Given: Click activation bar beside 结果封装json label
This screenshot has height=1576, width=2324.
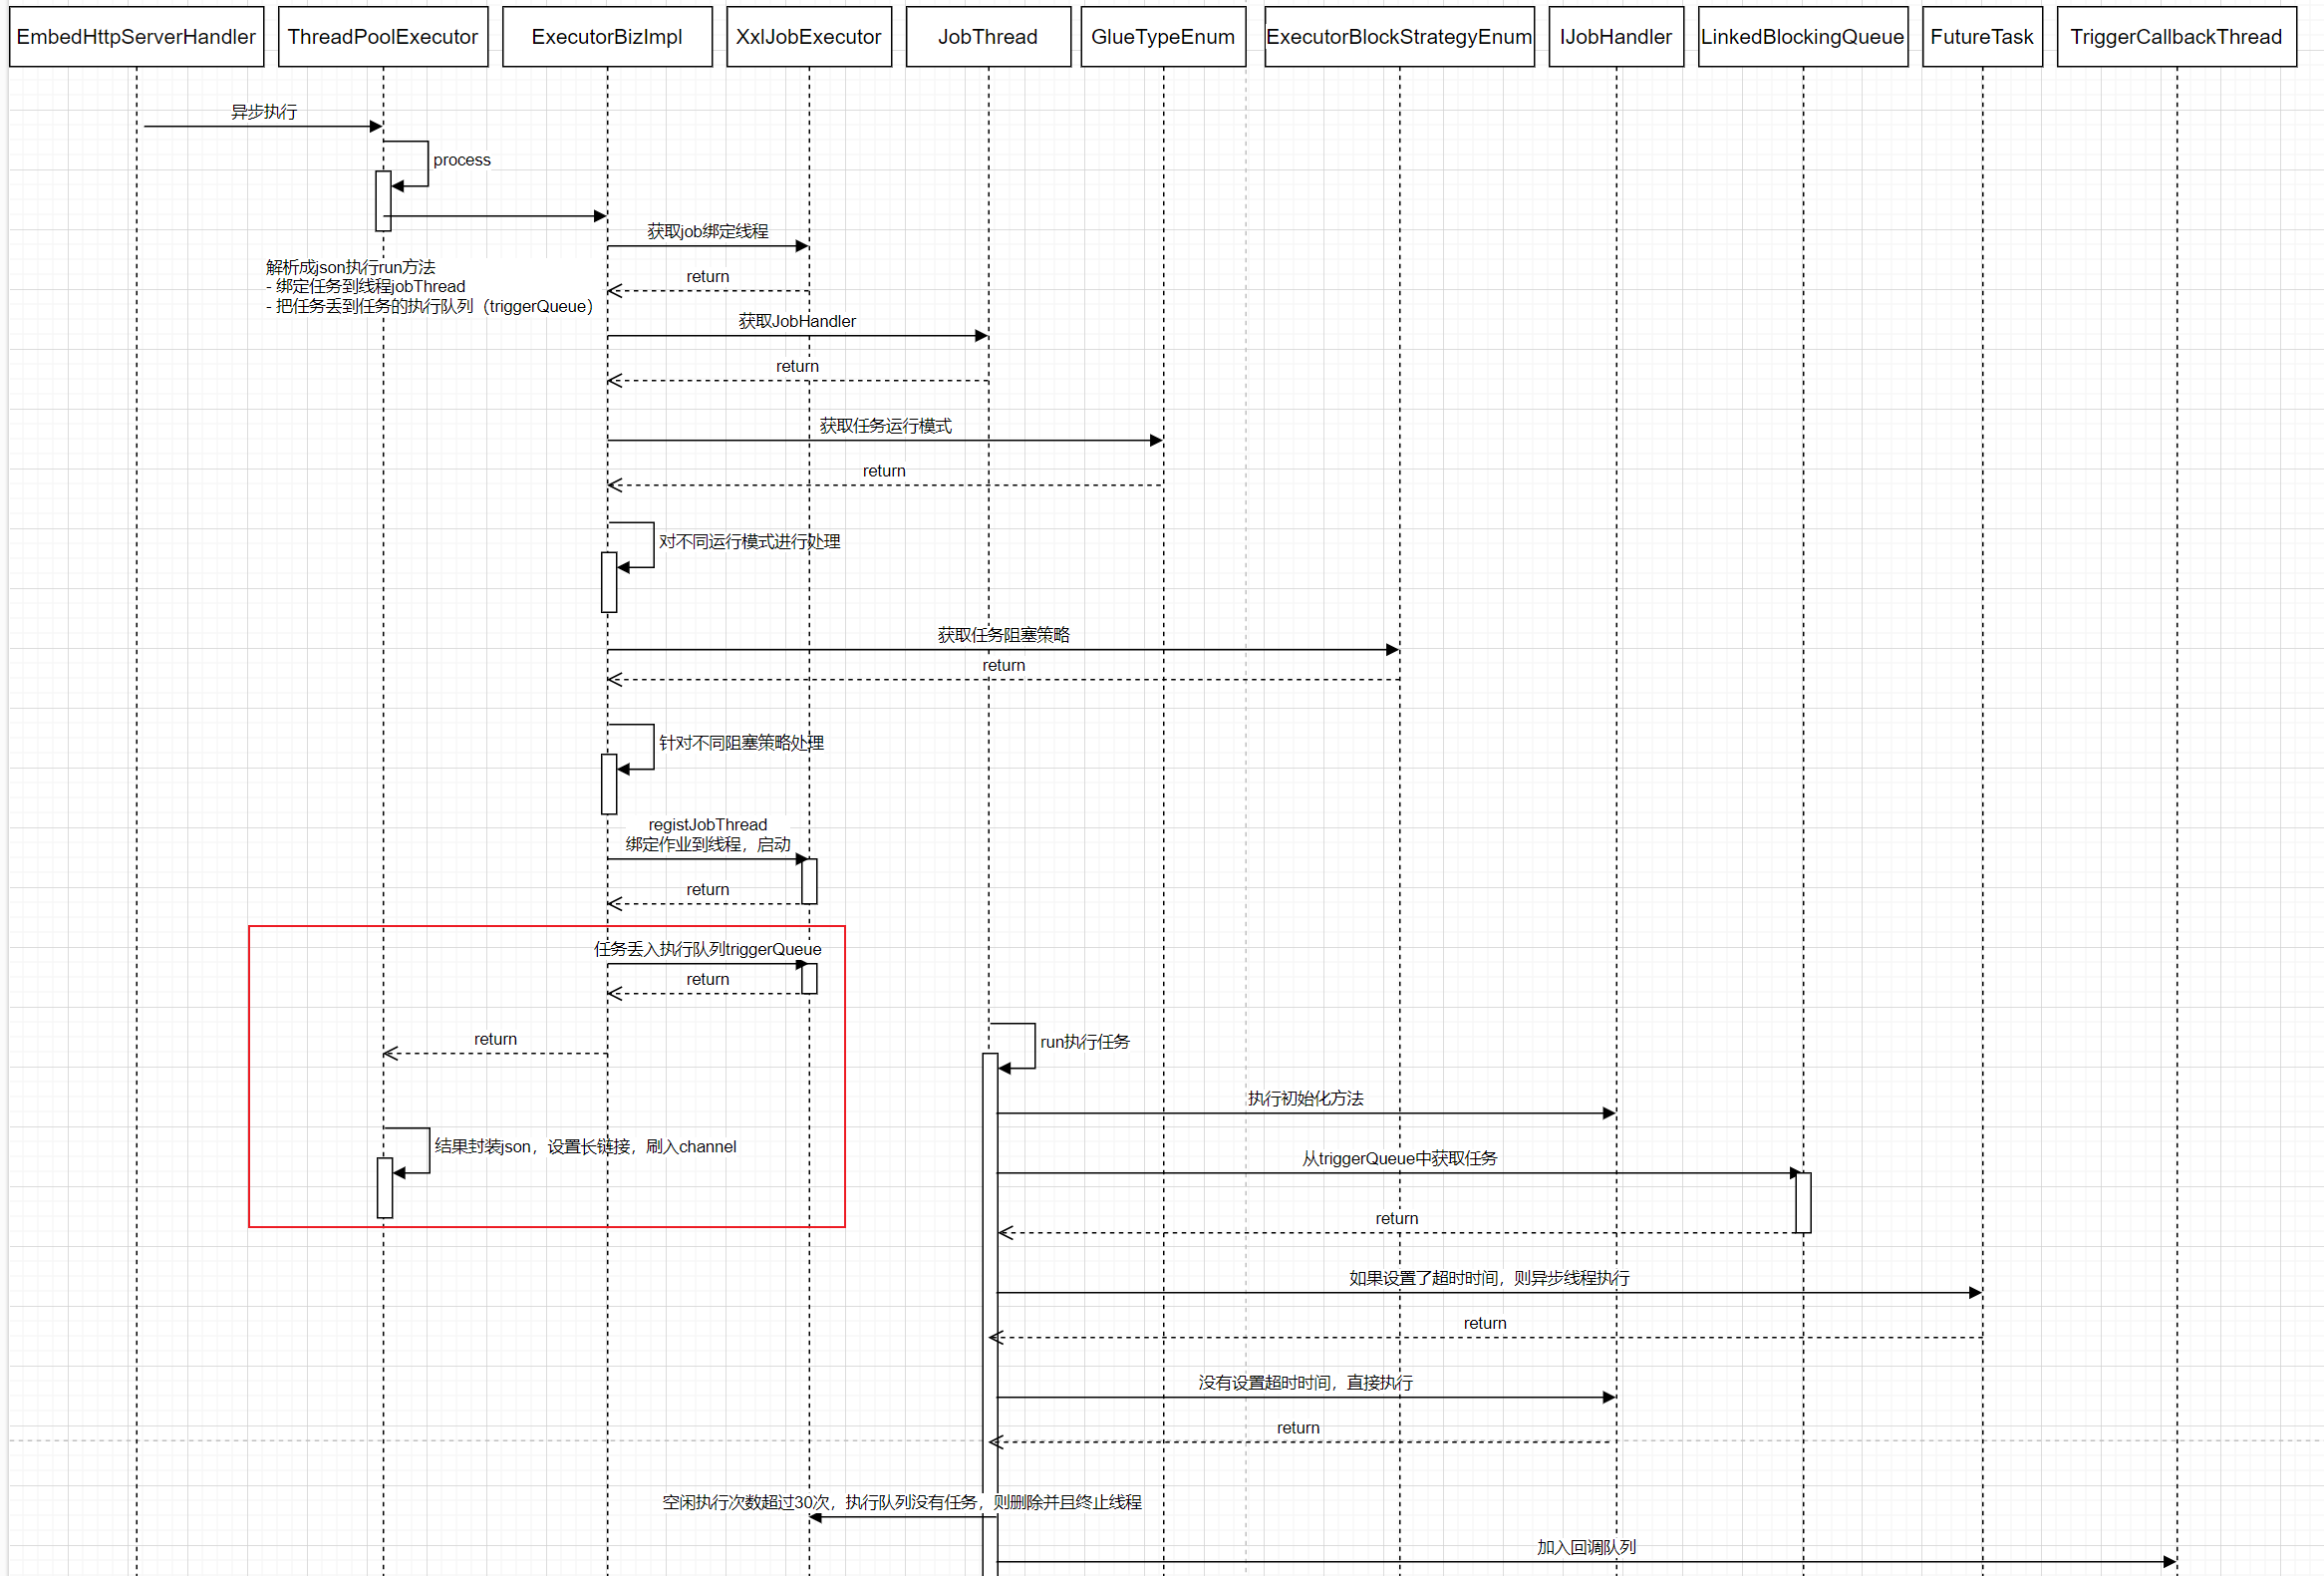Looking at the screenshot, I should click(x=385, y=1188).
